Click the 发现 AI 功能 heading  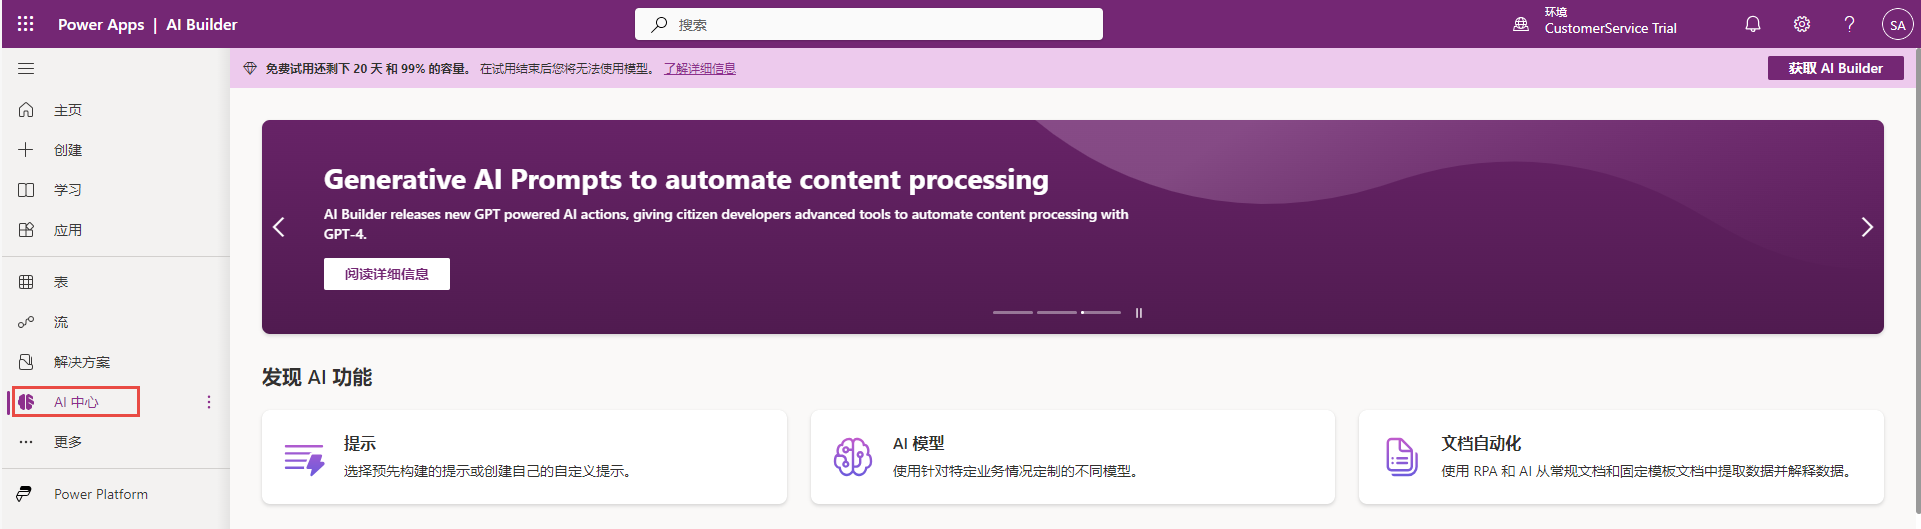[317, 377]
